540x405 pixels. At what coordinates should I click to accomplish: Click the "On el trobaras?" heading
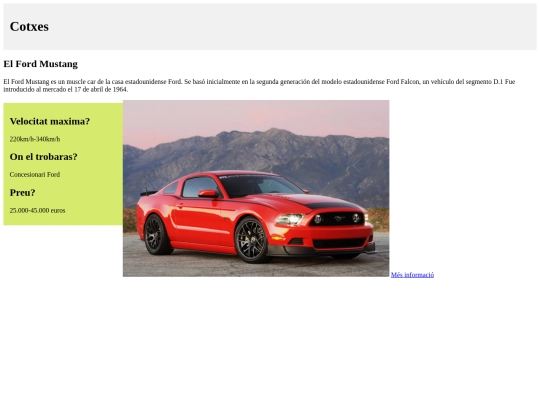tap(43, 157)
